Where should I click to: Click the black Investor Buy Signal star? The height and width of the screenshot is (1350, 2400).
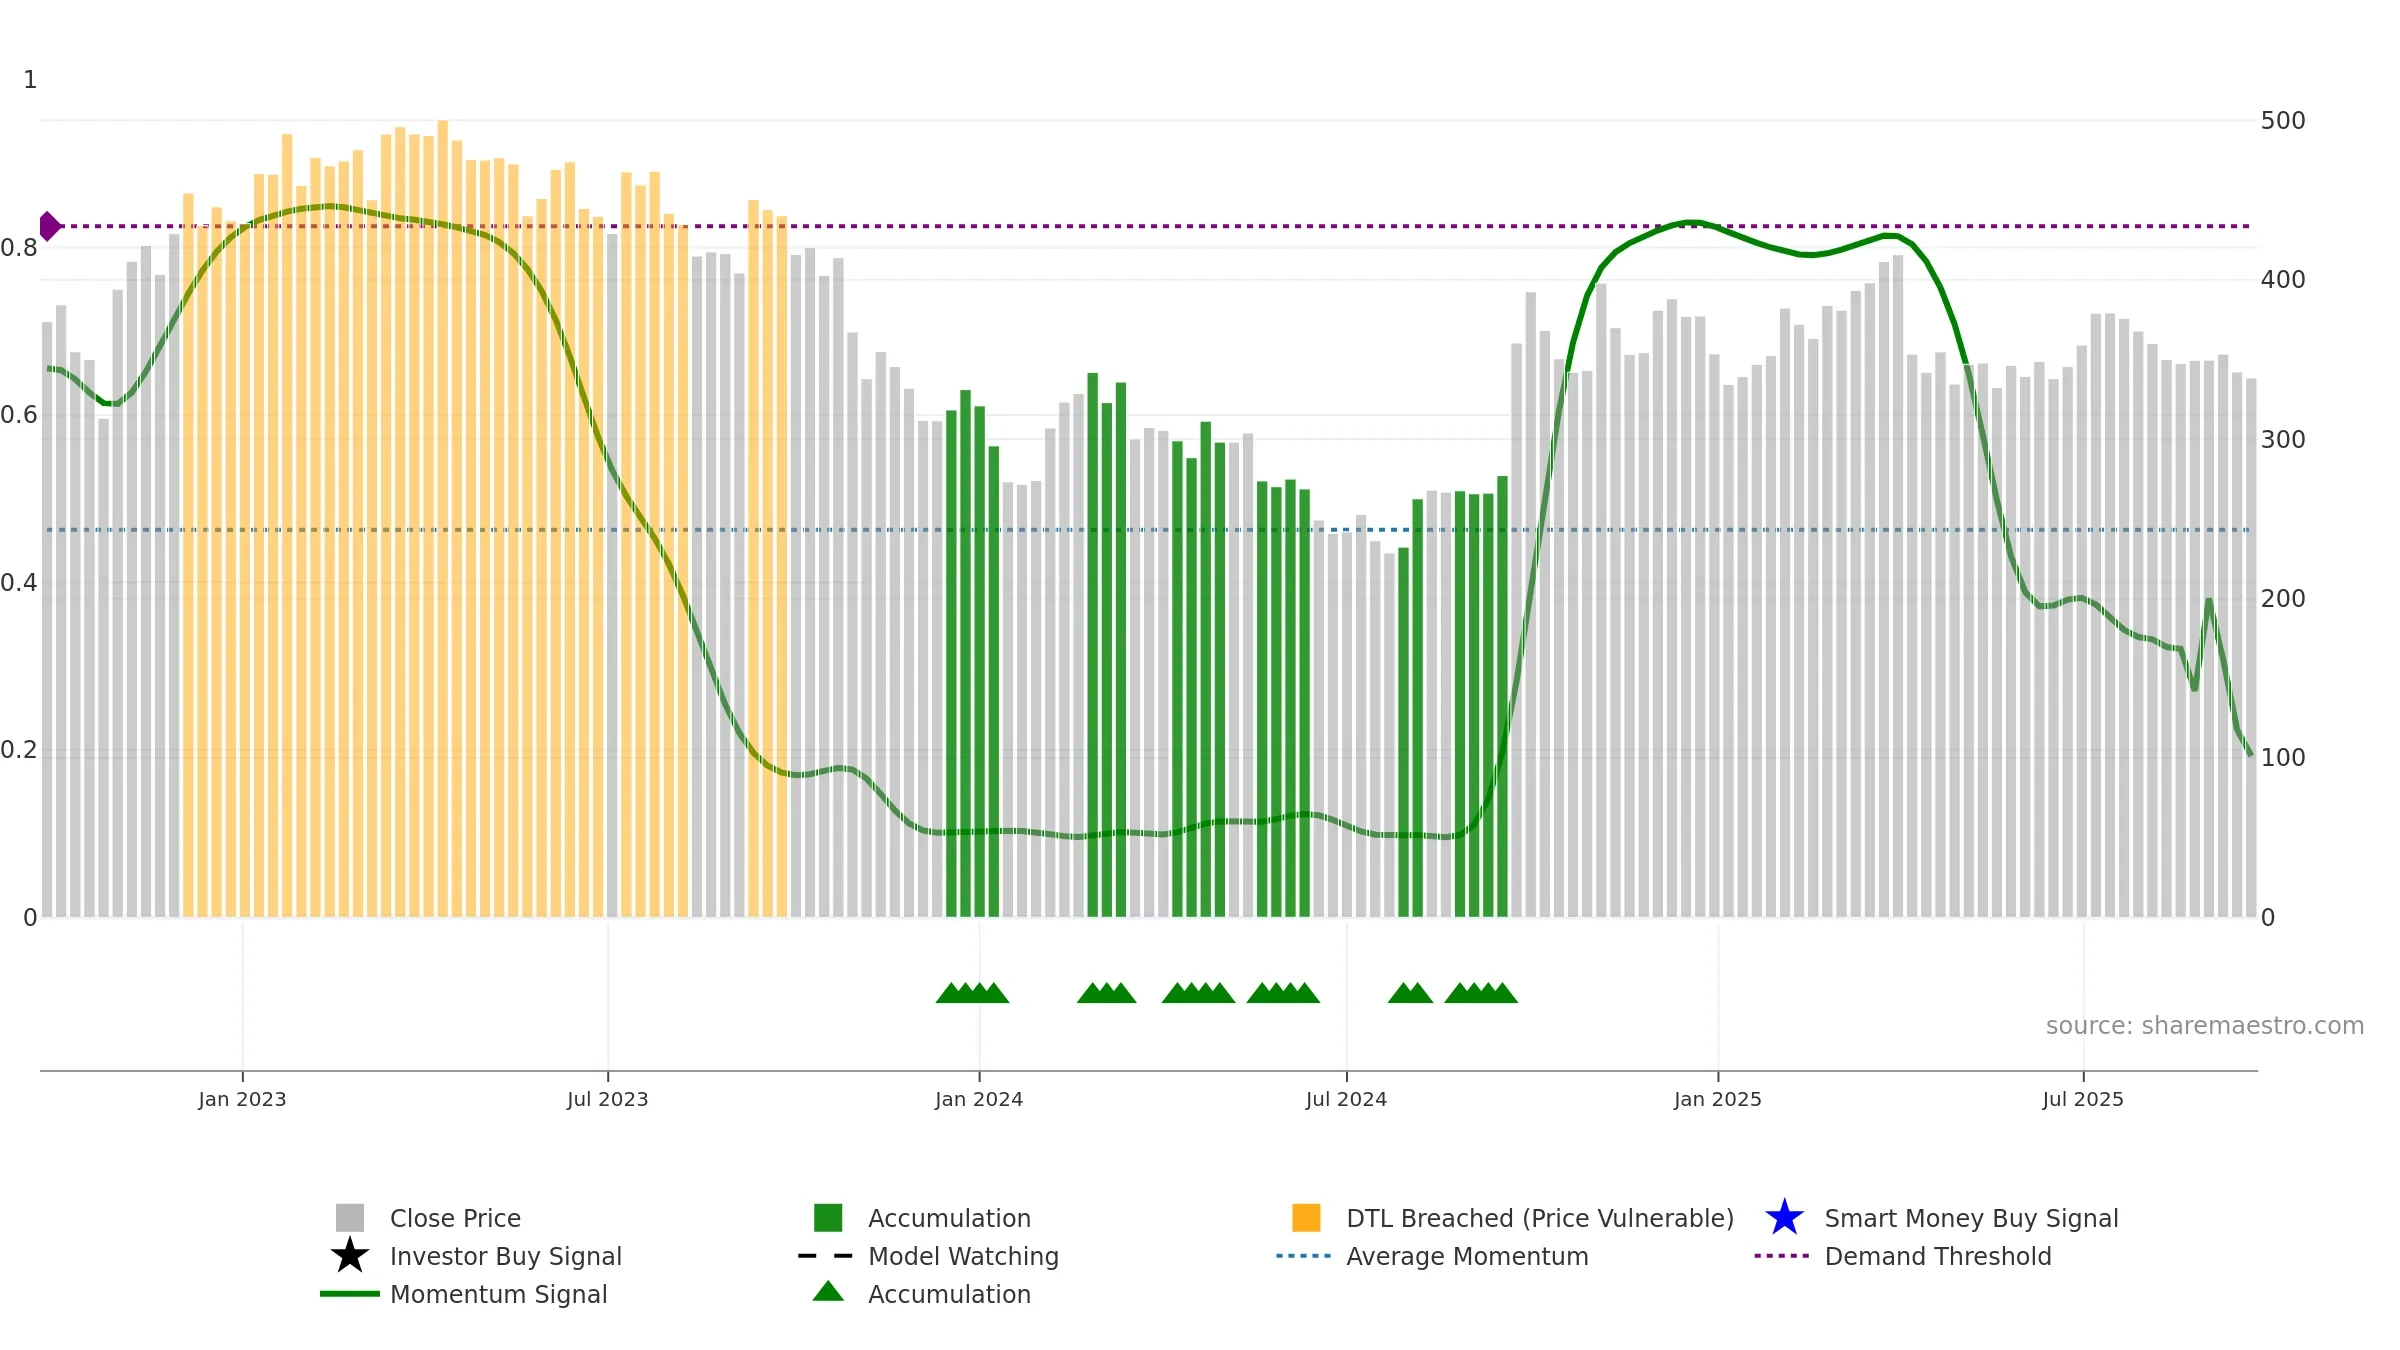coord(350,1255)
